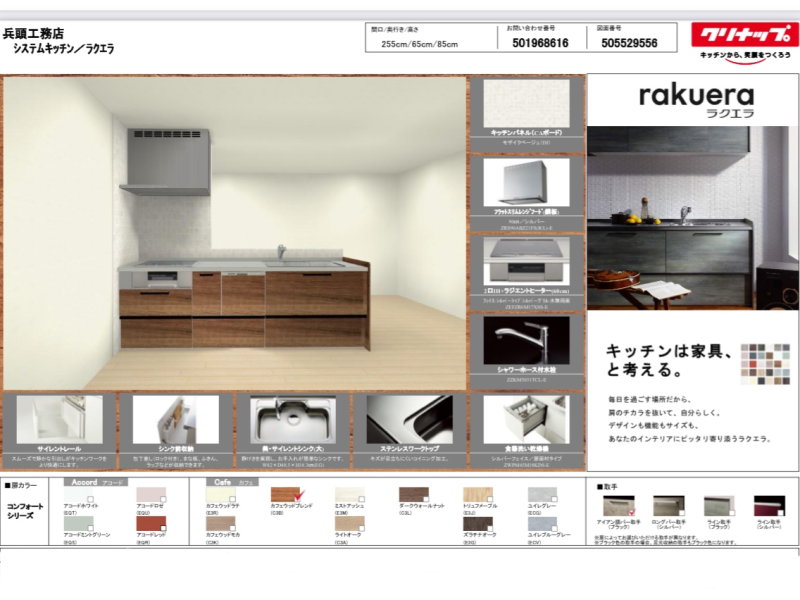Screen dimensions: 800x600
Task: Click the rakuera ラクエラ heading
Action: (x=696, y=101)
